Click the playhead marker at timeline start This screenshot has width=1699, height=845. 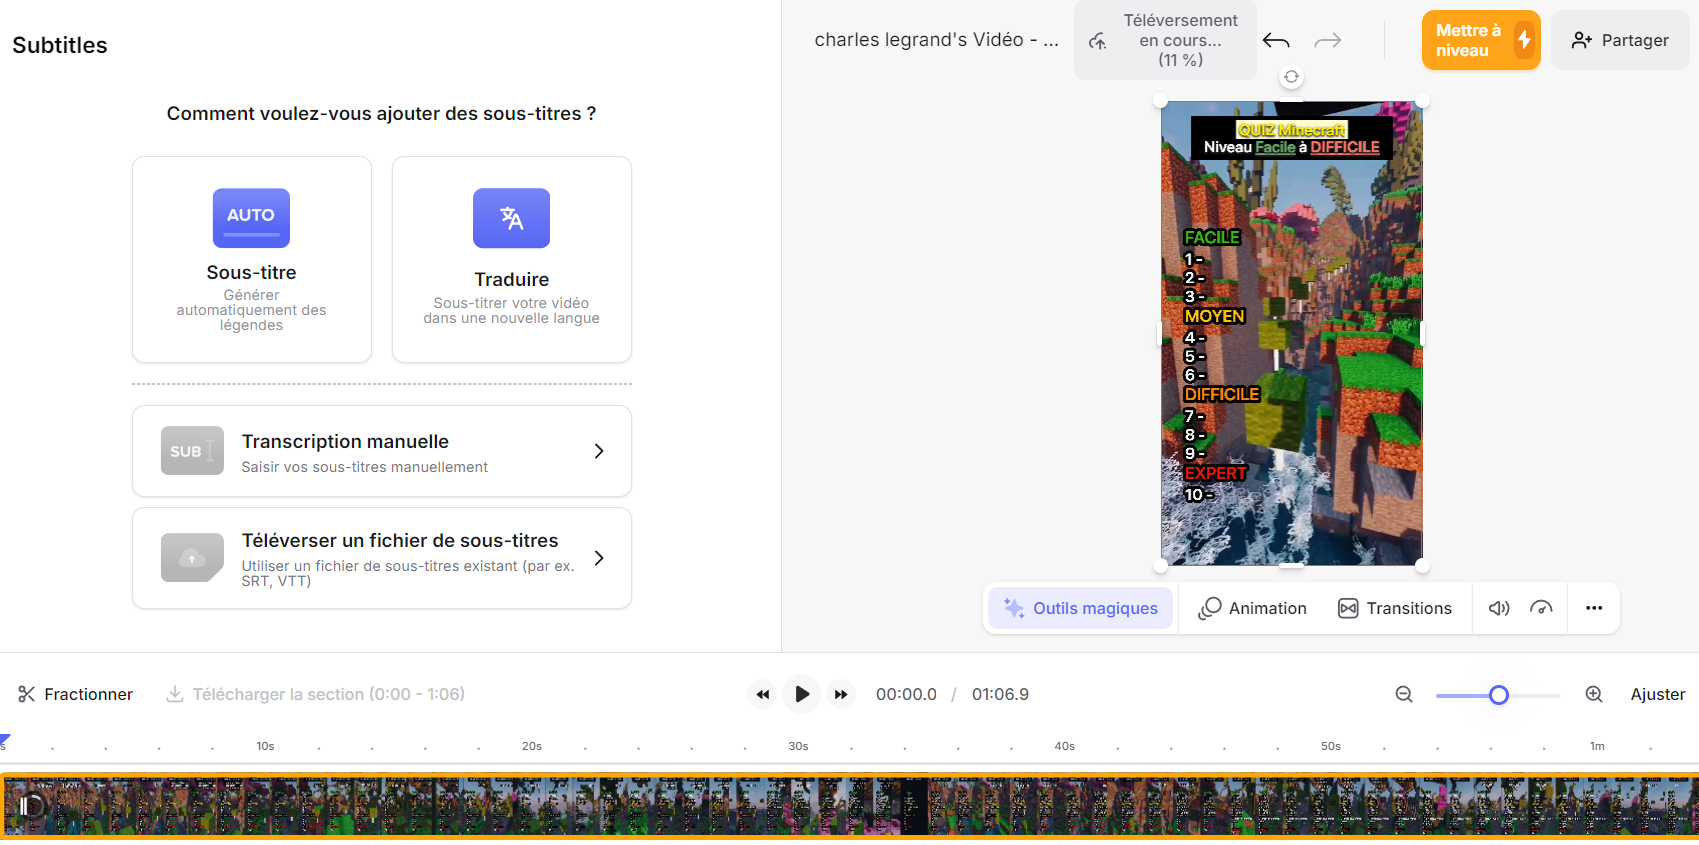[4, 741]
